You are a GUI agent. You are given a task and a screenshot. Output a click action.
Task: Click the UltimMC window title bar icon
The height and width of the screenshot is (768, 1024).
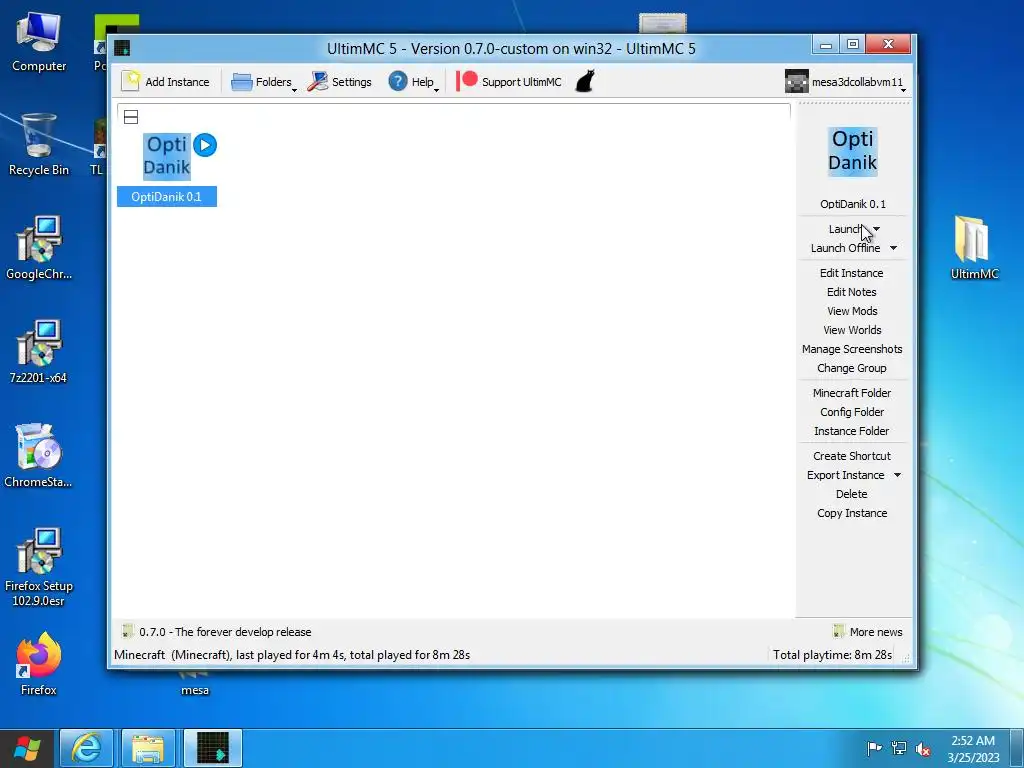122,48
